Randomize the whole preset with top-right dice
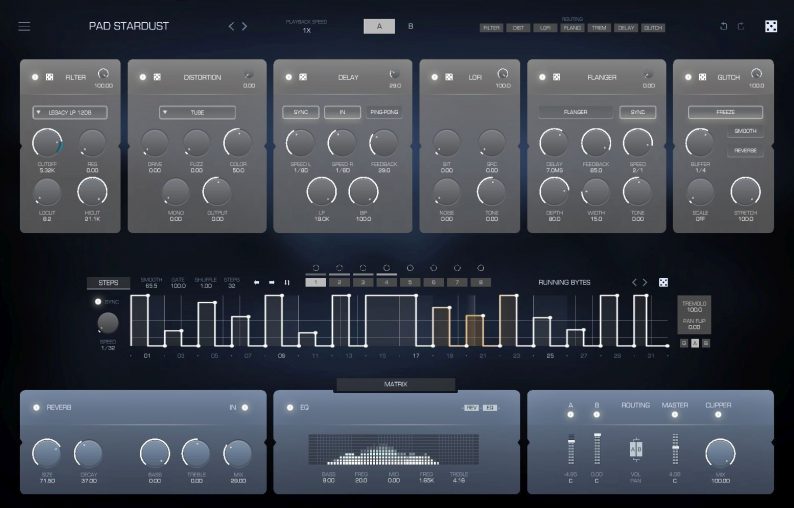Screen dimensions: 794x508 (771, 26)
